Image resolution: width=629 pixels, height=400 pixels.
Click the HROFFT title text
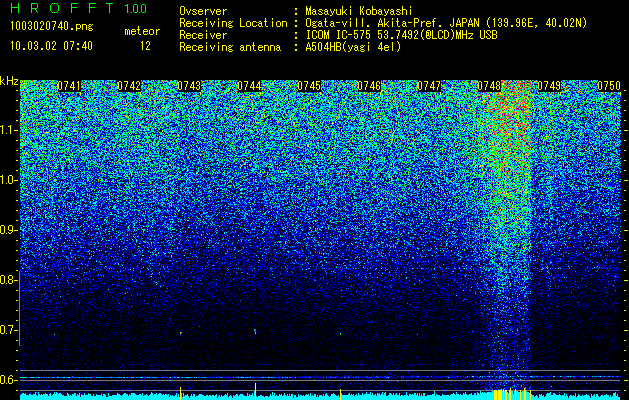[62, 8]
